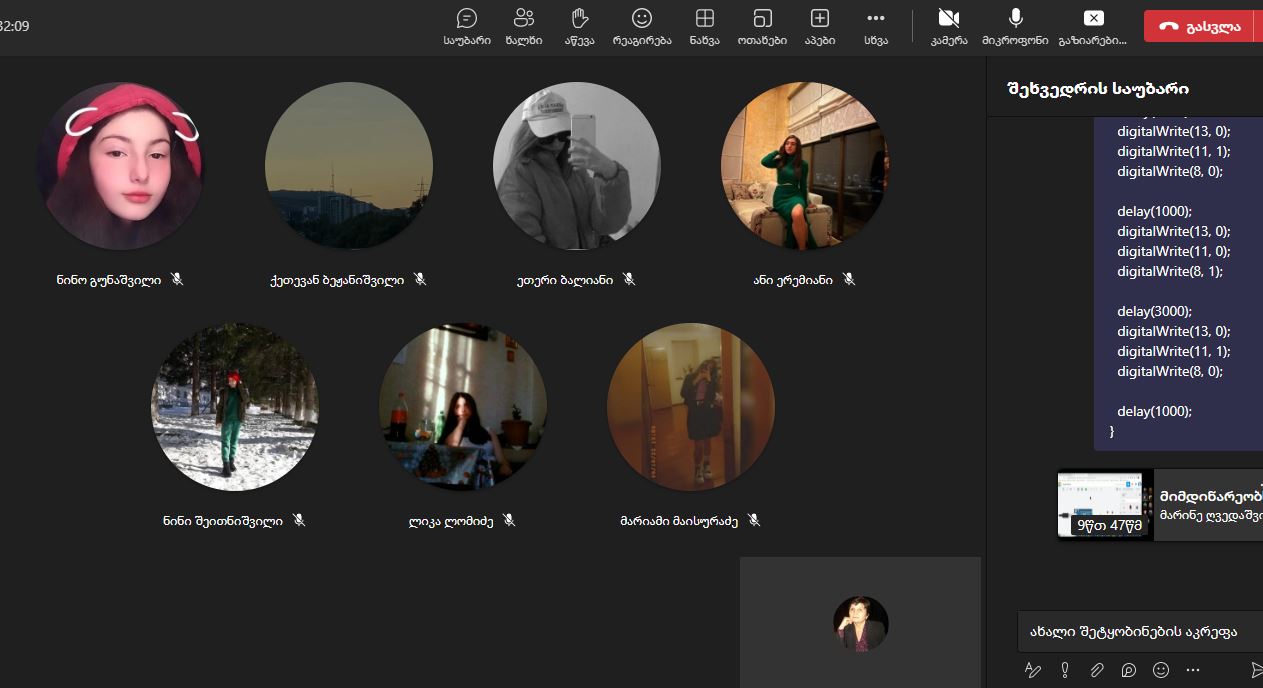The image size is (1263, 688).
Task: Click the new message input field
Action: (1140, 632)
